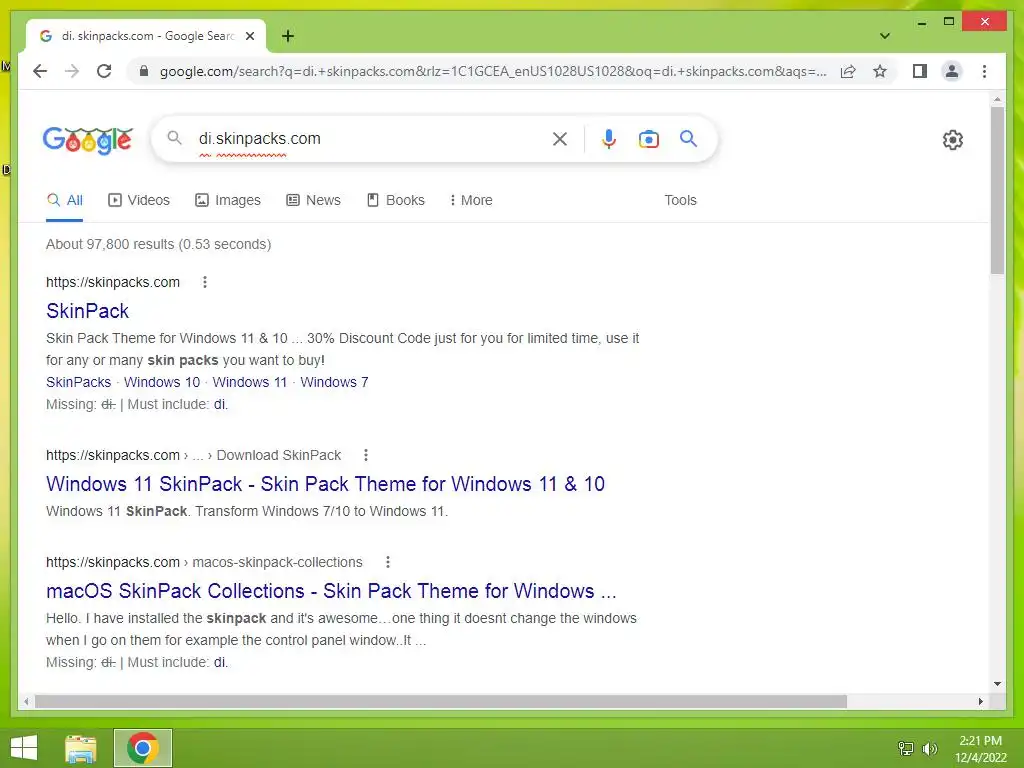Click the Chrome taskbar icon
The width and height of the screenshot is (1024, 768).
(x=142, y=748)
